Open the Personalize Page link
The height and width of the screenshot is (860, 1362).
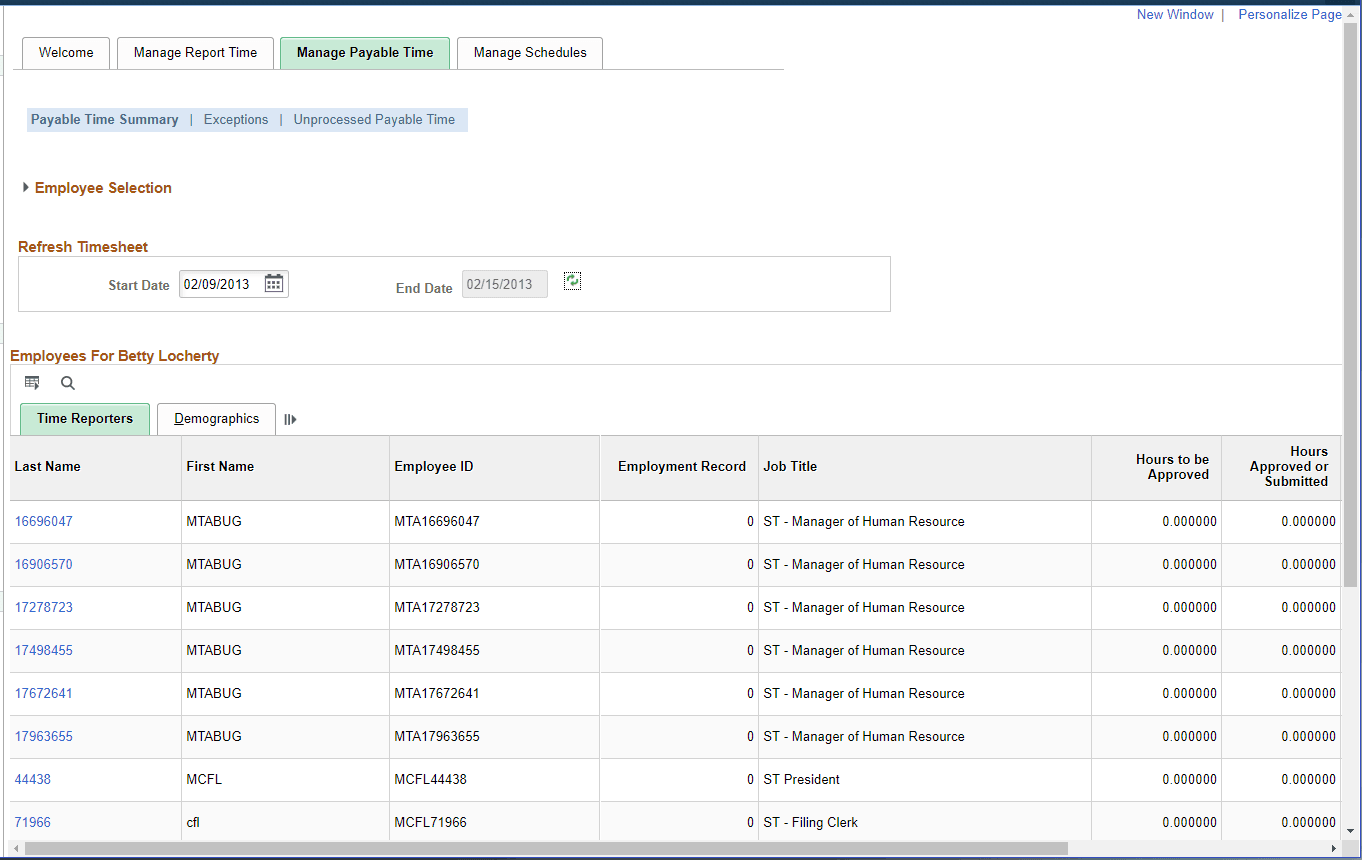click(1289, 14)
